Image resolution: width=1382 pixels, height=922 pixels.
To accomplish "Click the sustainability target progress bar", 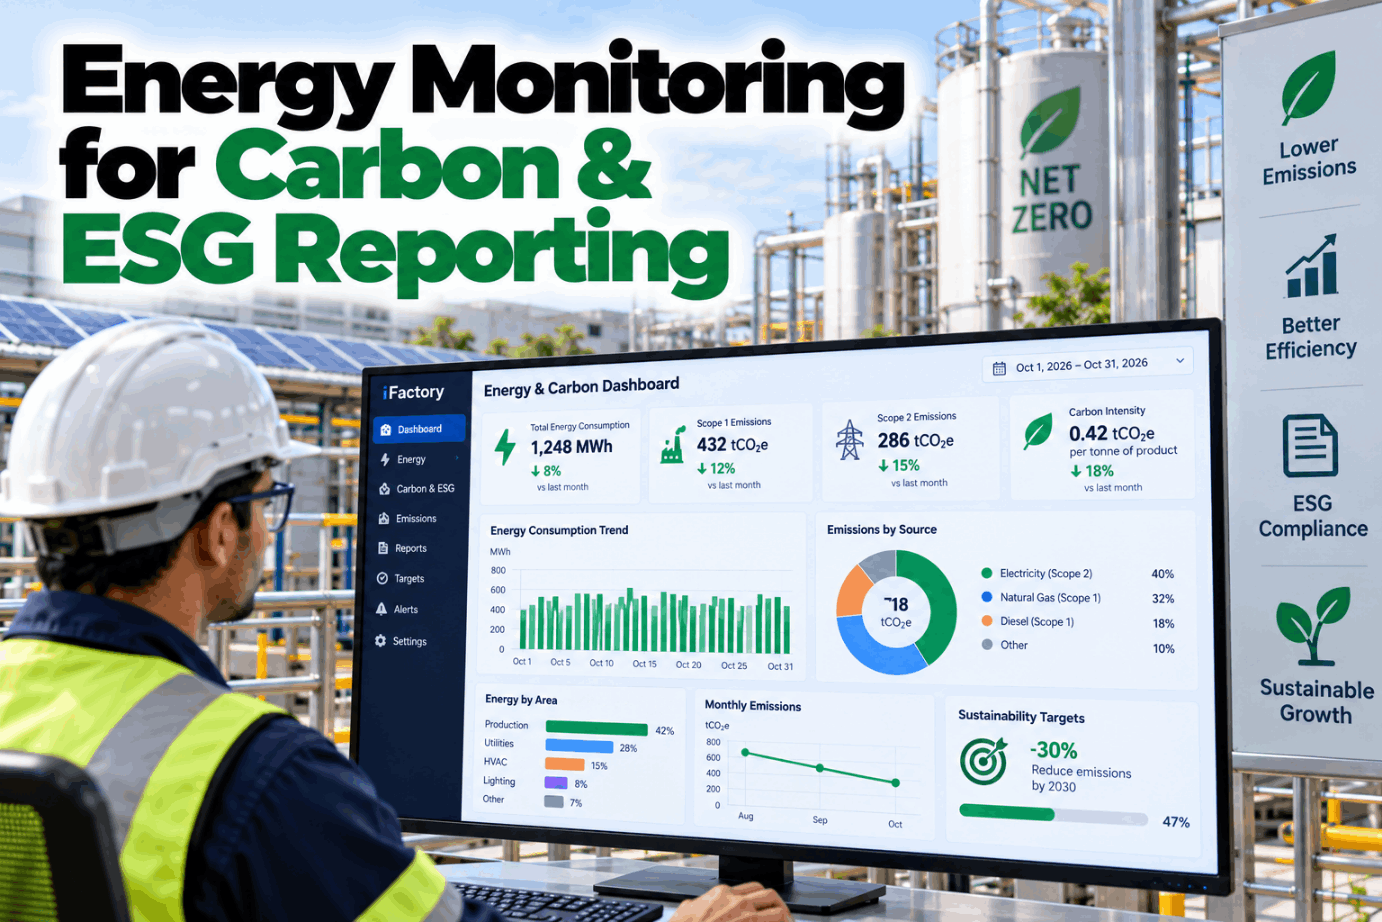I will [x=1053, y=815].
